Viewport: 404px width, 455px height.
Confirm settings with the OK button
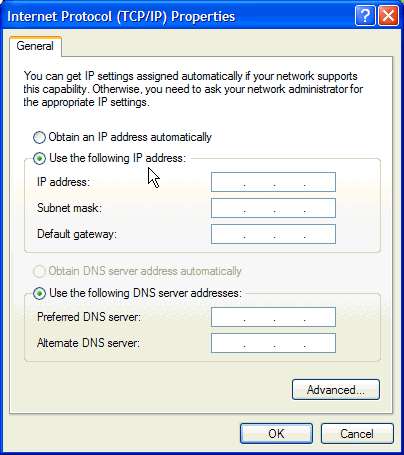[276, 434]
